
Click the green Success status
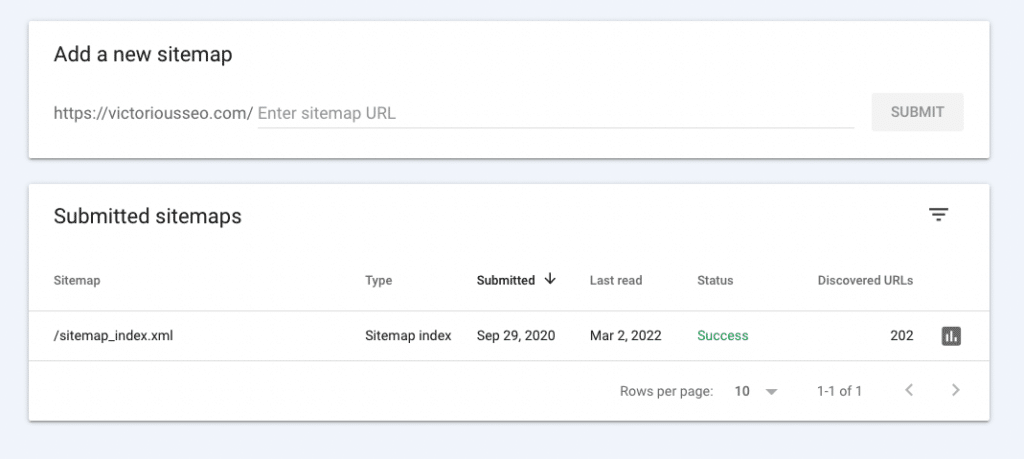722,336
